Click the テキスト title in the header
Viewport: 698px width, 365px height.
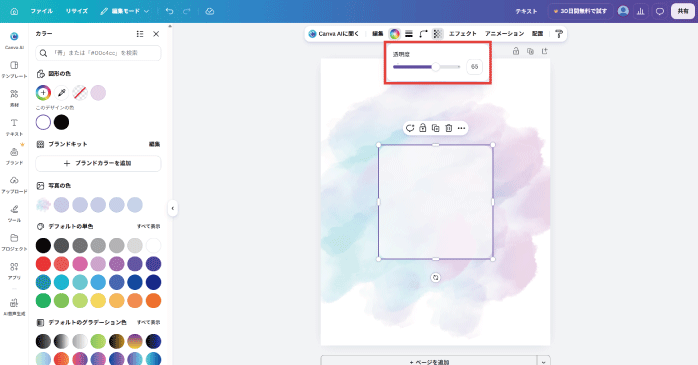[x=526, y=11]
